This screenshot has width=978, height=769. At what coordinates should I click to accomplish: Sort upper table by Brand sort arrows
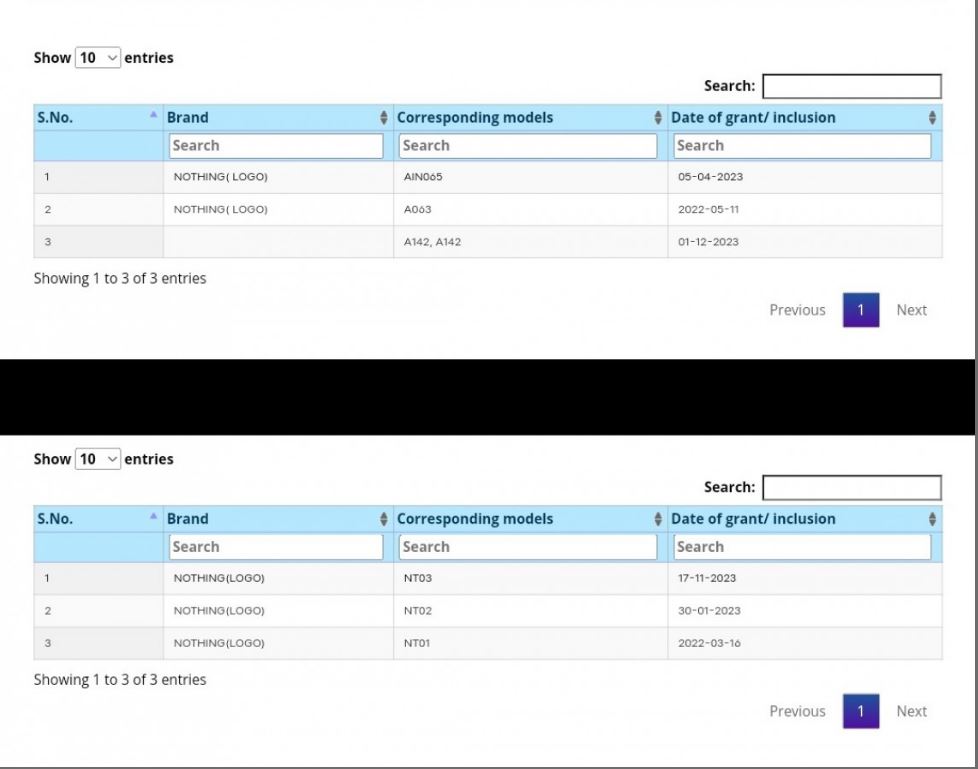384,117
